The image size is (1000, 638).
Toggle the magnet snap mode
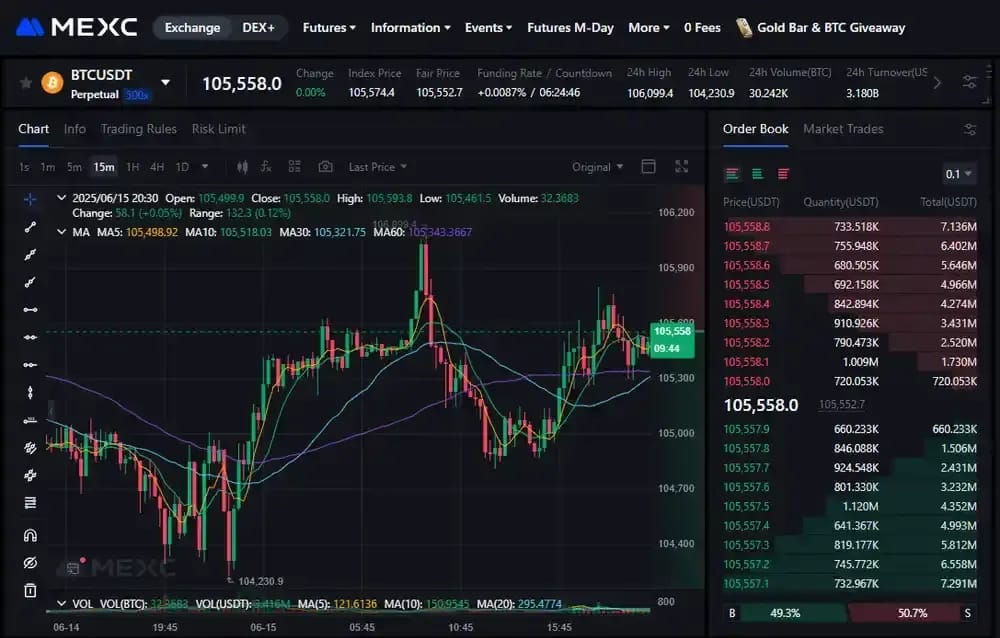click(x=30, y=535)
